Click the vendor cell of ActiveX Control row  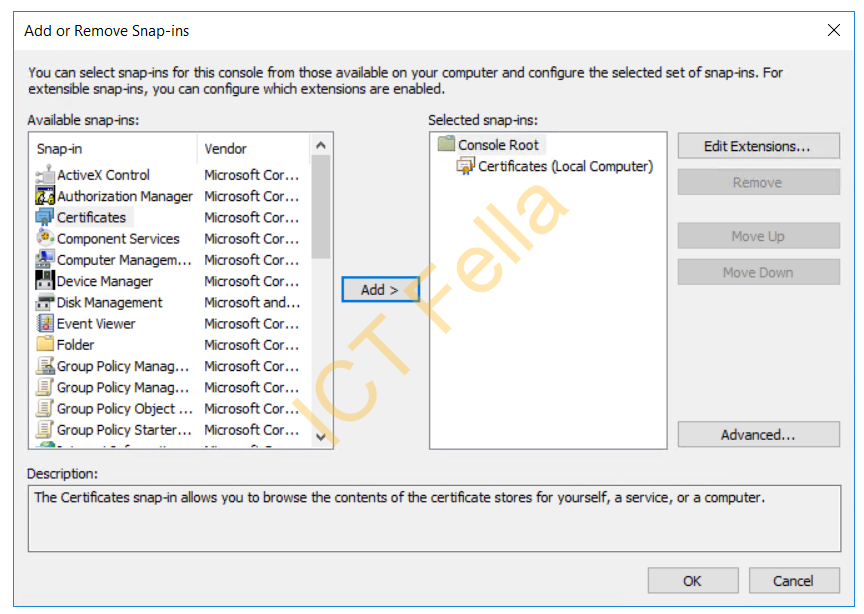tap(252, 175)
